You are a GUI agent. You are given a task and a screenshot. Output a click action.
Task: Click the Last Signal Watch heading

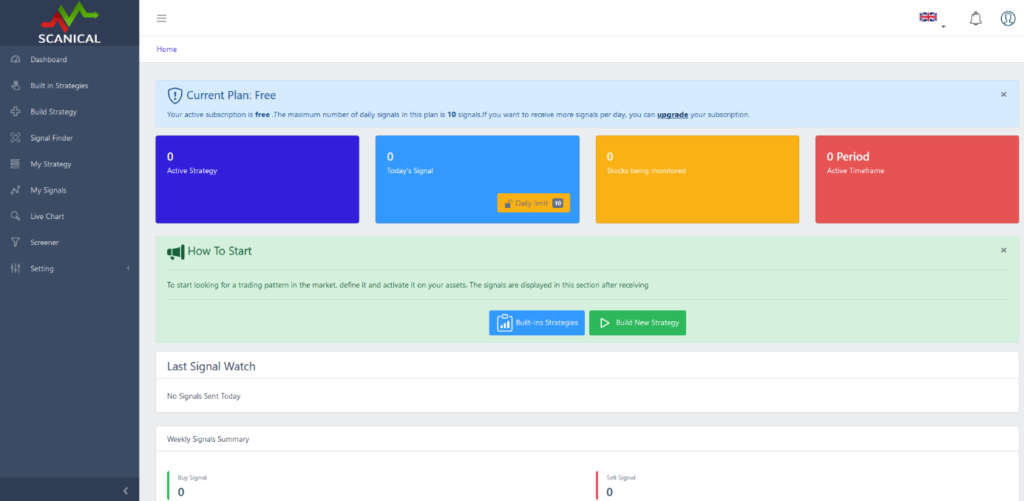point(211,366)
